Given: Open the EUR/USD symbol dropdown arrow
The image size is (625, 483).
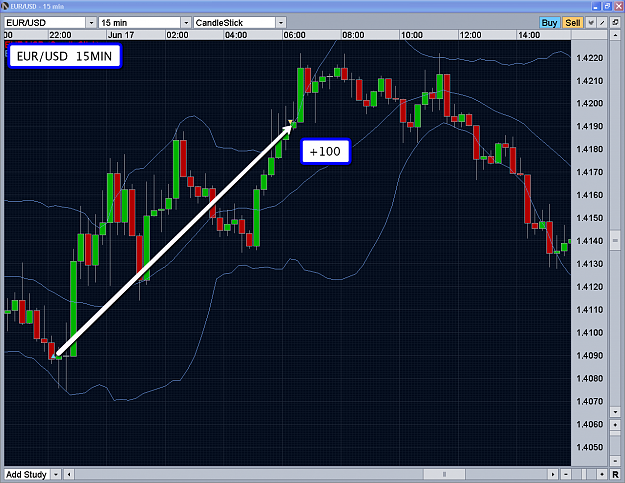Looking at the screenshot, I should [x=92, y=23].
